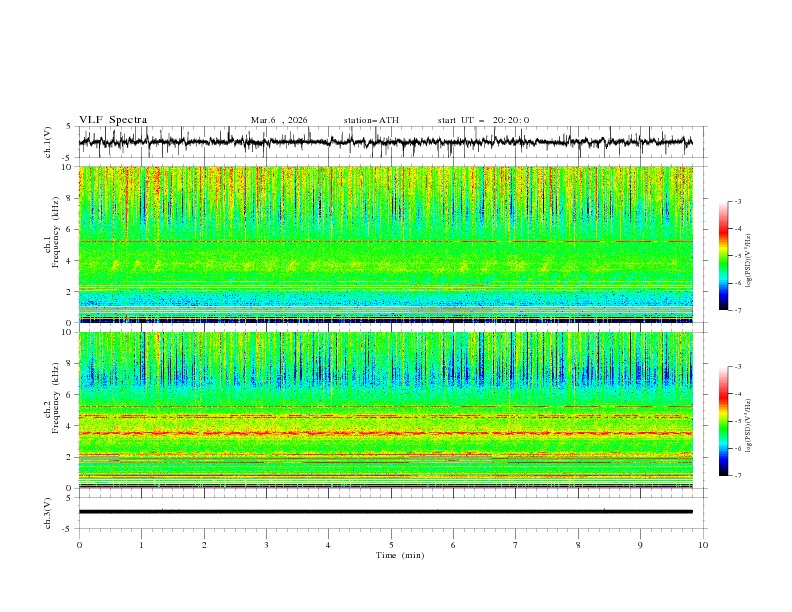Click the red 3.5 kHz band in ch.2 spectrogram
Viewport: 792px width, 612px height.
tap(386, 433)
